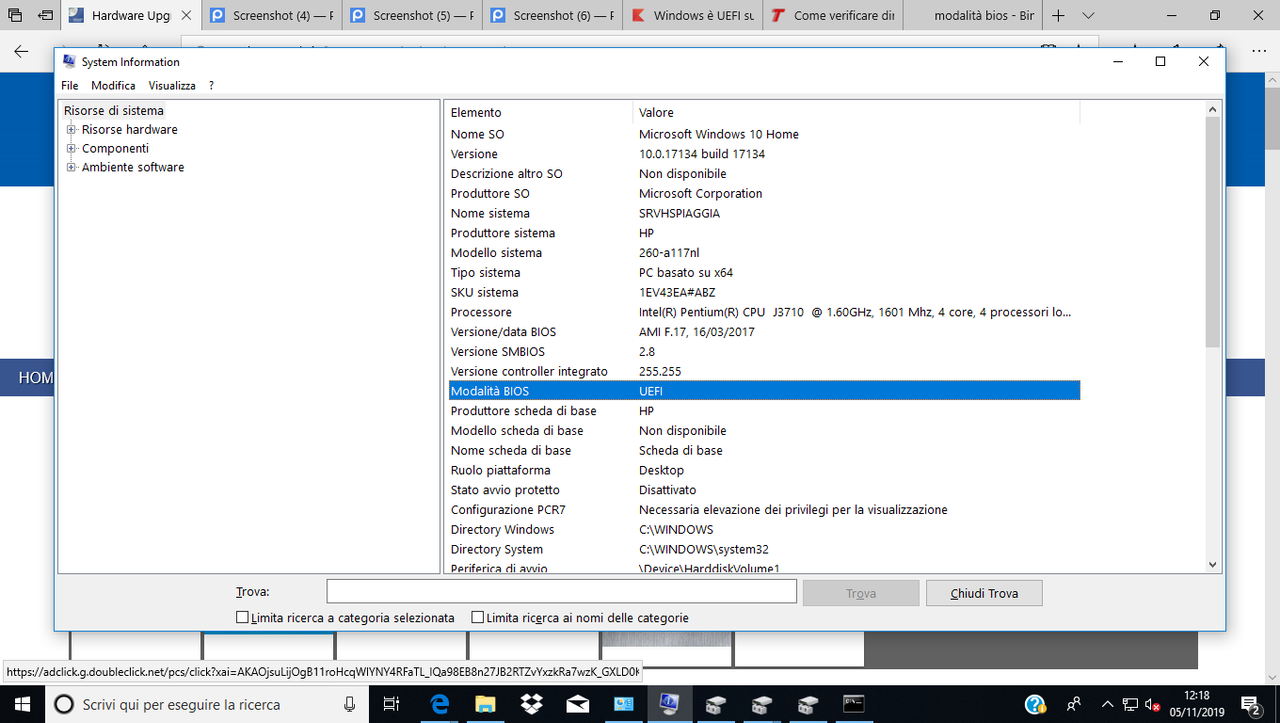Click the blue help question-mark tray icon
The width and height of the screenshot is (1280, 723).
(x=1036, y=704)
